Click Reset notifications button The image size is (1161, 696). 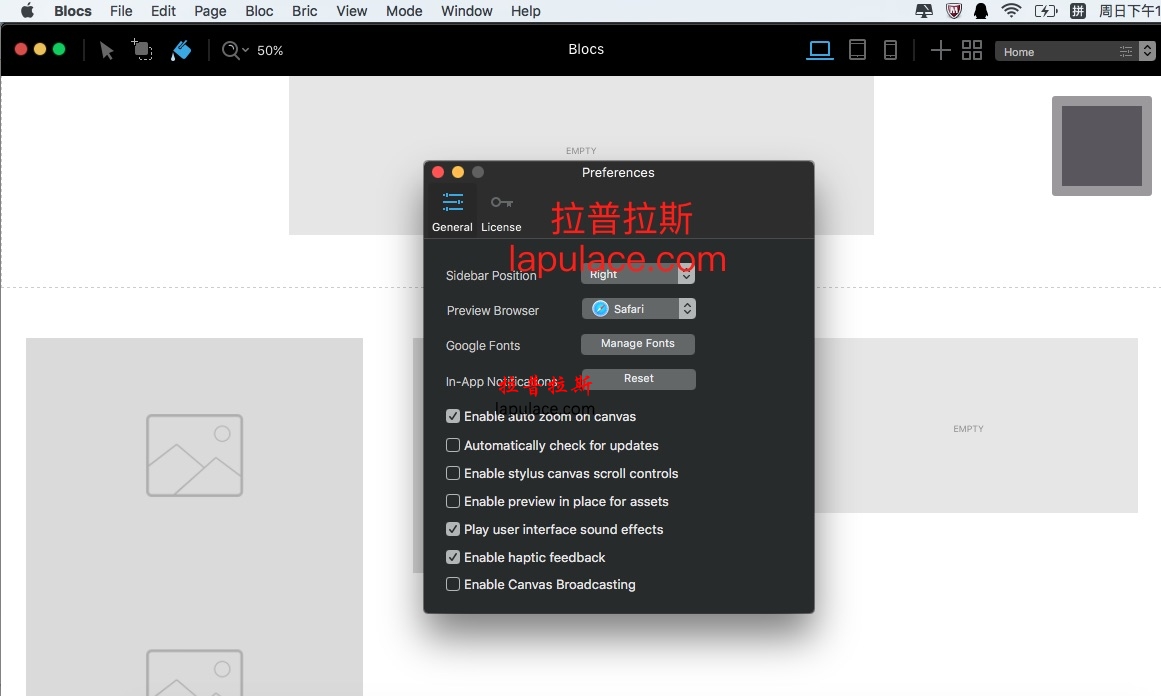point(638,379)
